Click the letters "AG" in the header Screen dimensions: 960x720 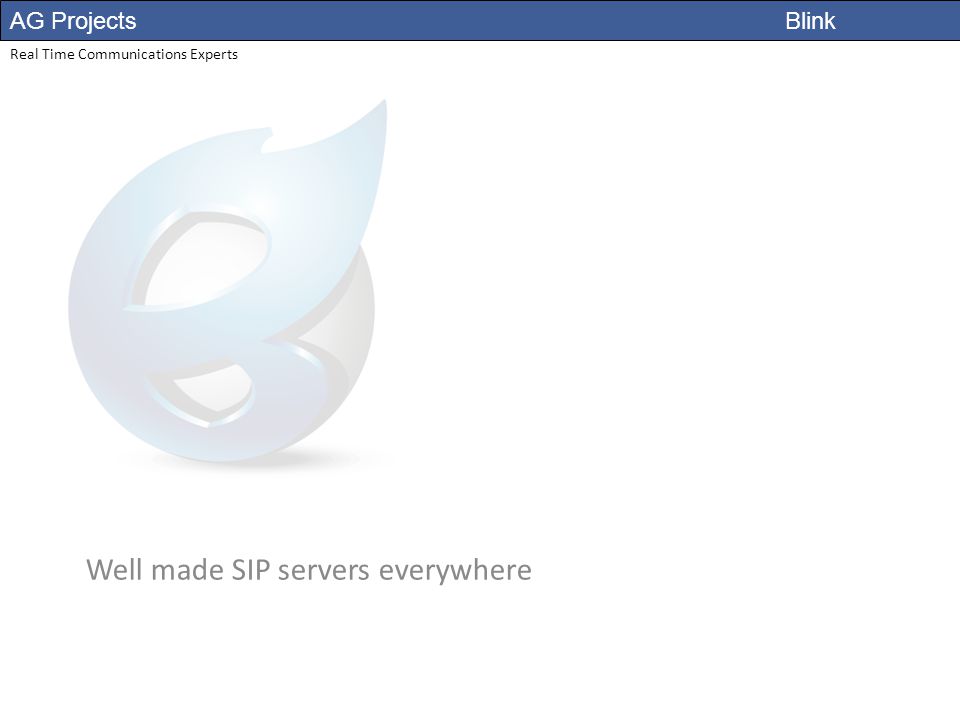point(27,21)
